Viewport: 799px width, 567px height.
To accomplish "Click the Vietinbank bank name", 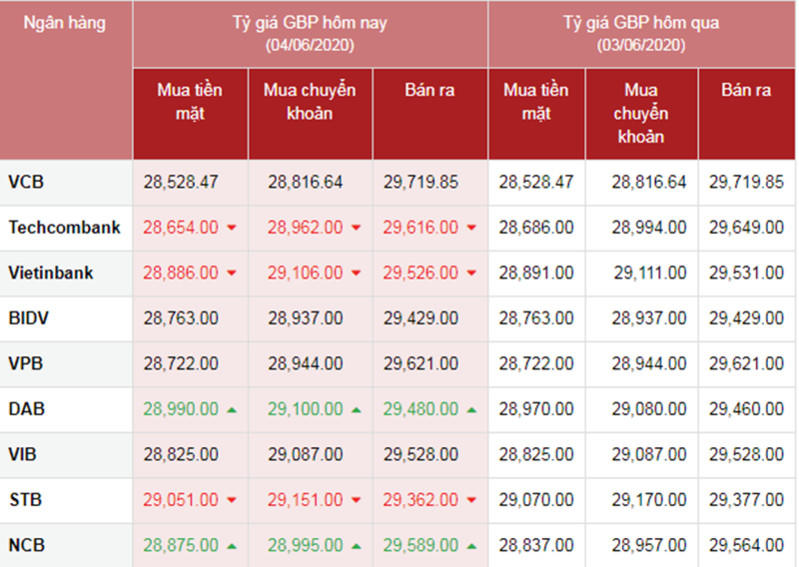I will 51,272.
